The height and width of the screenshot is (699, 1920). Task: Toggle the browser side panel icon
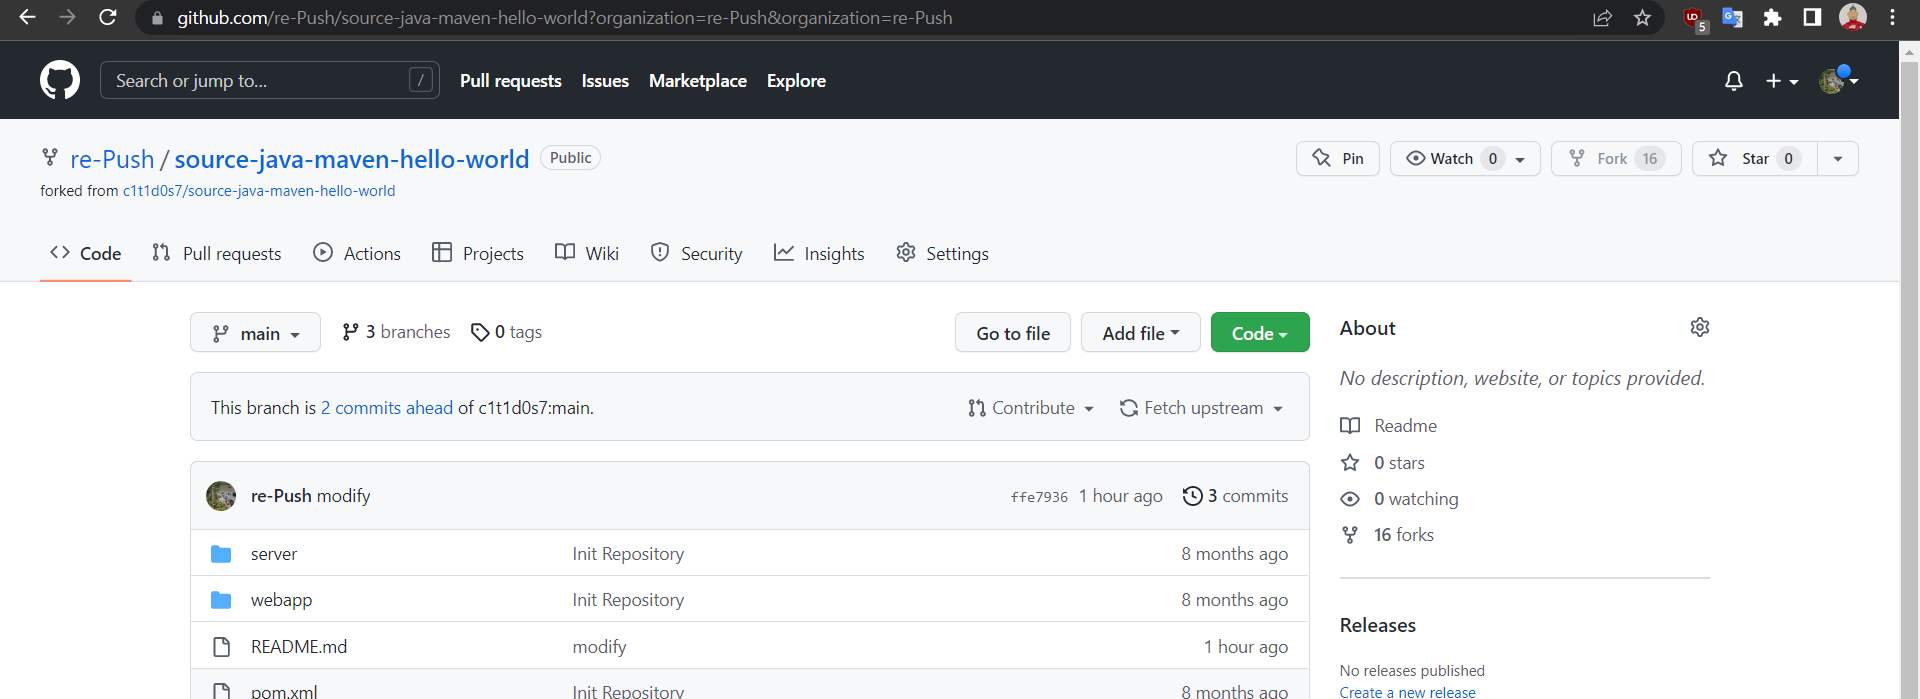click(x=1812, y=17)
